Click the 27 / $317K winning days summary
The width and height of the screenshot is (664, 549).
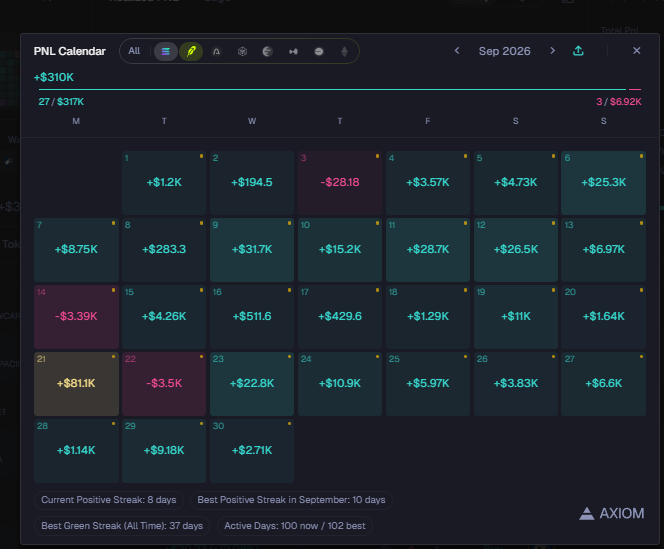pyautogui.click(x=61, y=102)
